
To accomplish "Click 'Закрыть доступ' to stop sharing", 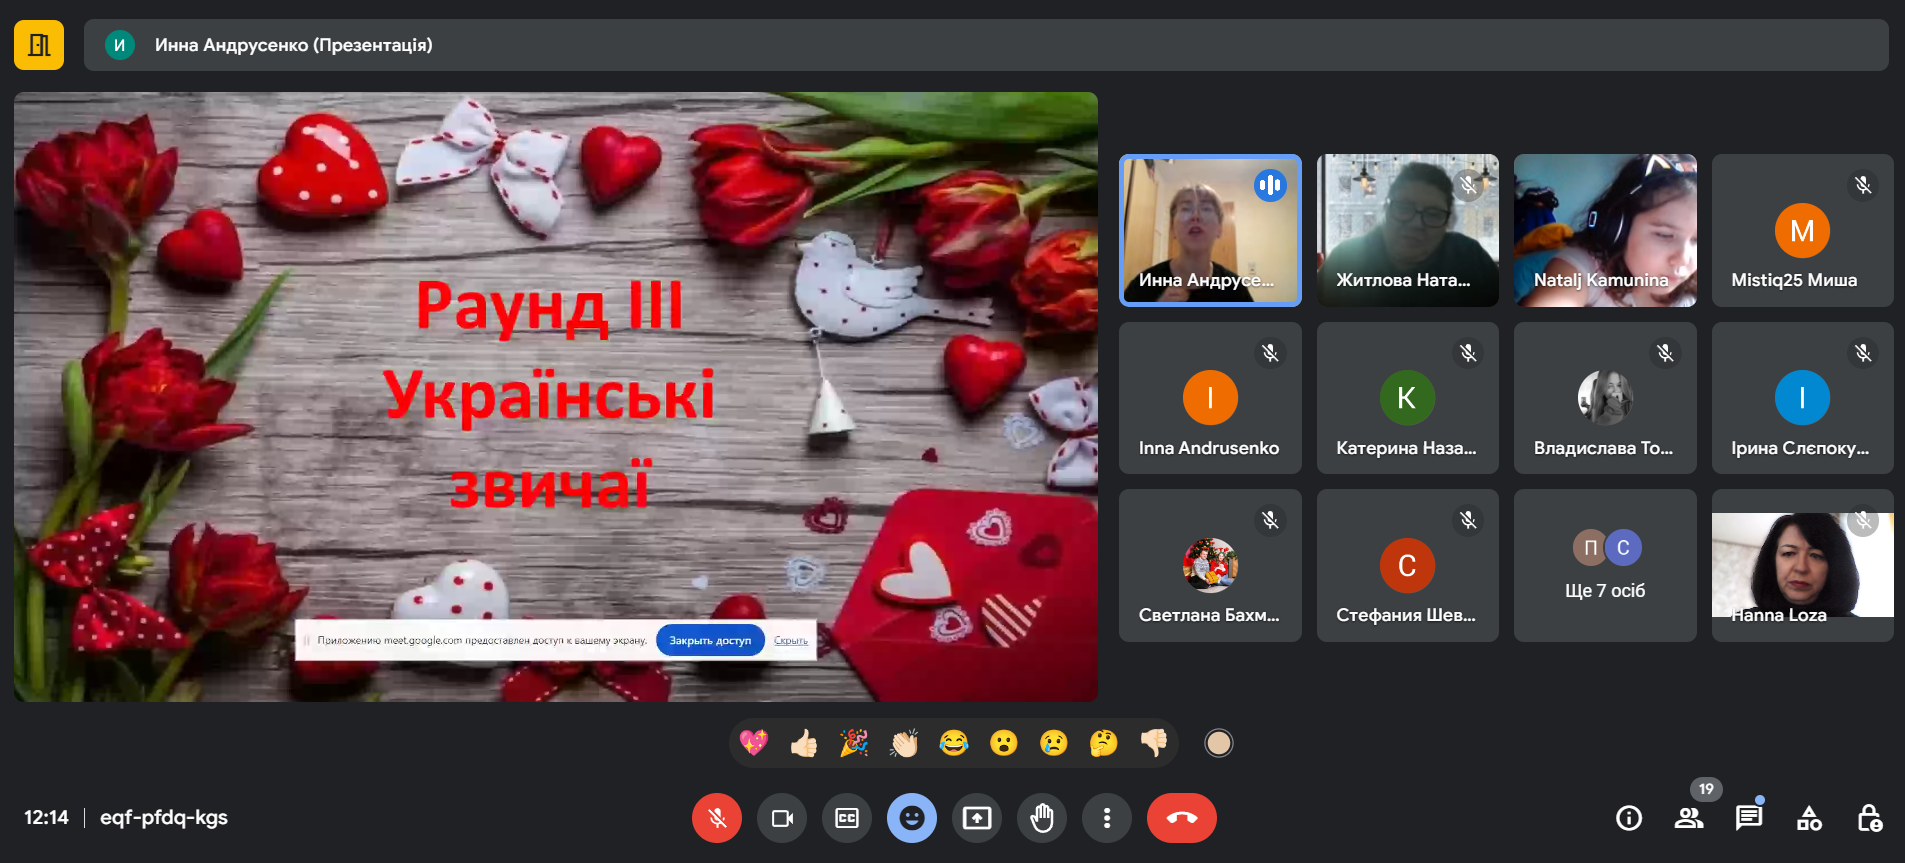I will (710, 641).
